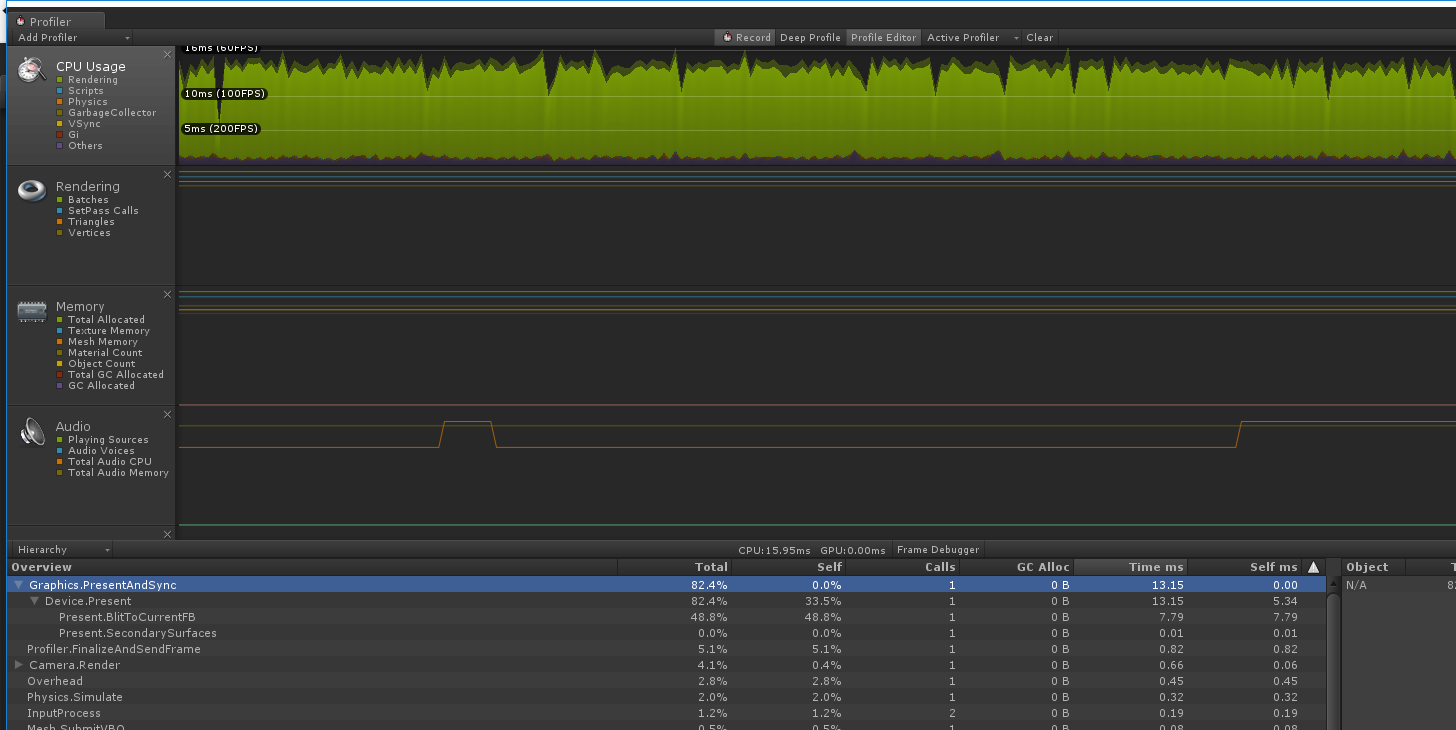Click the Triangles color swatch
Screen dimensions: 1456x730
coord(60,222)
